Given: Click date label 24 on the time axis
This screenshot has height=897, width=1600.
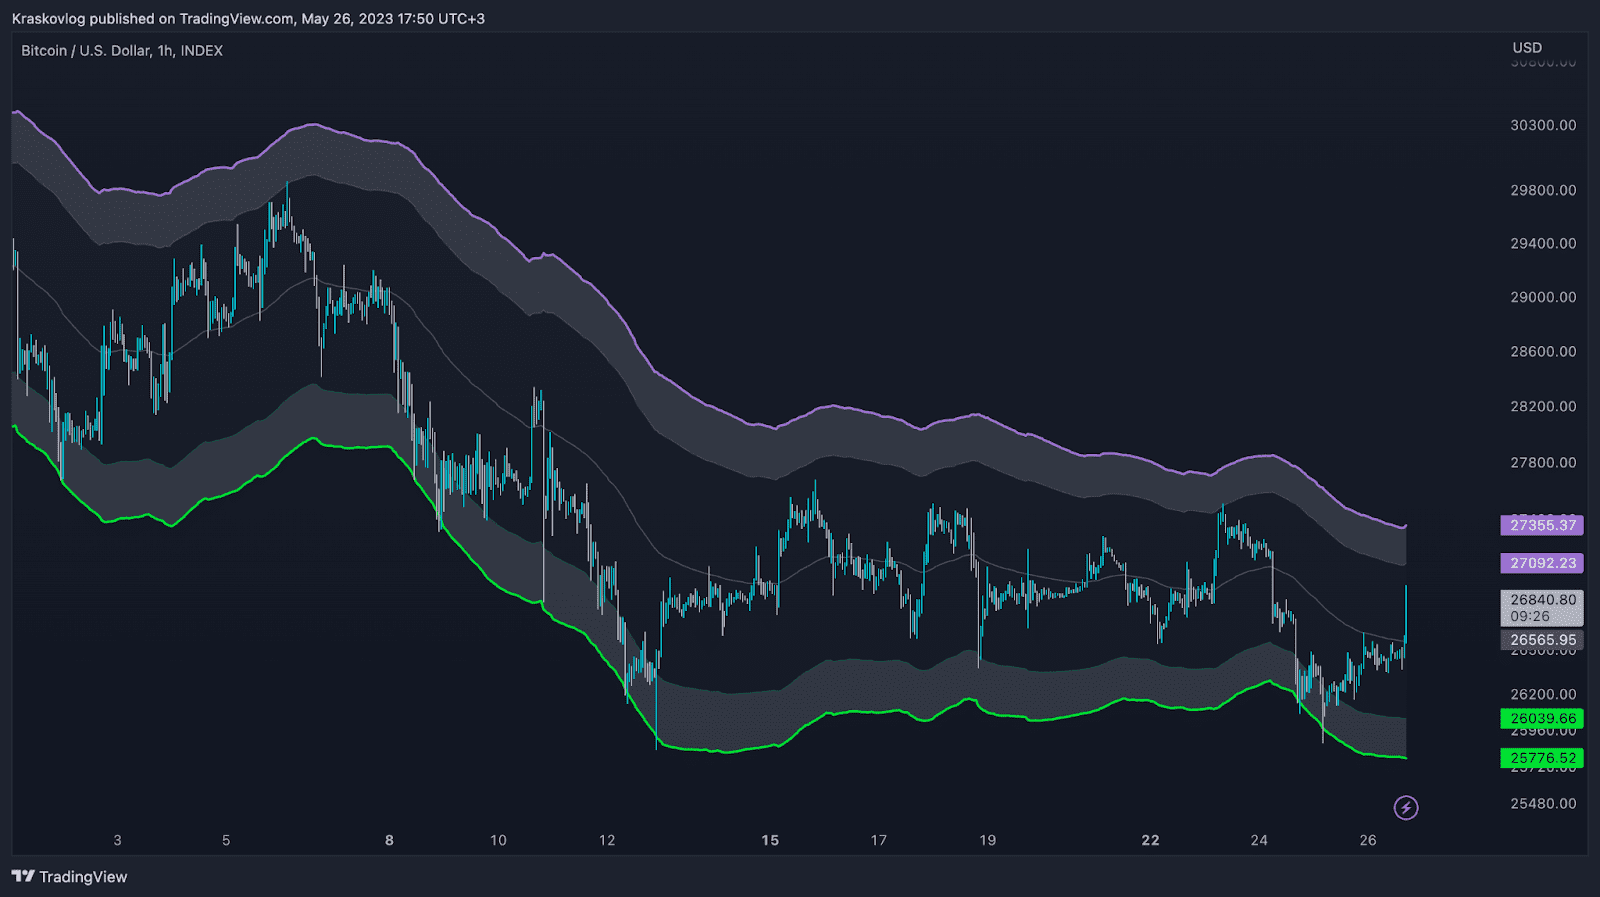Looking at the screenshot, I should (x=1259, y=840).
